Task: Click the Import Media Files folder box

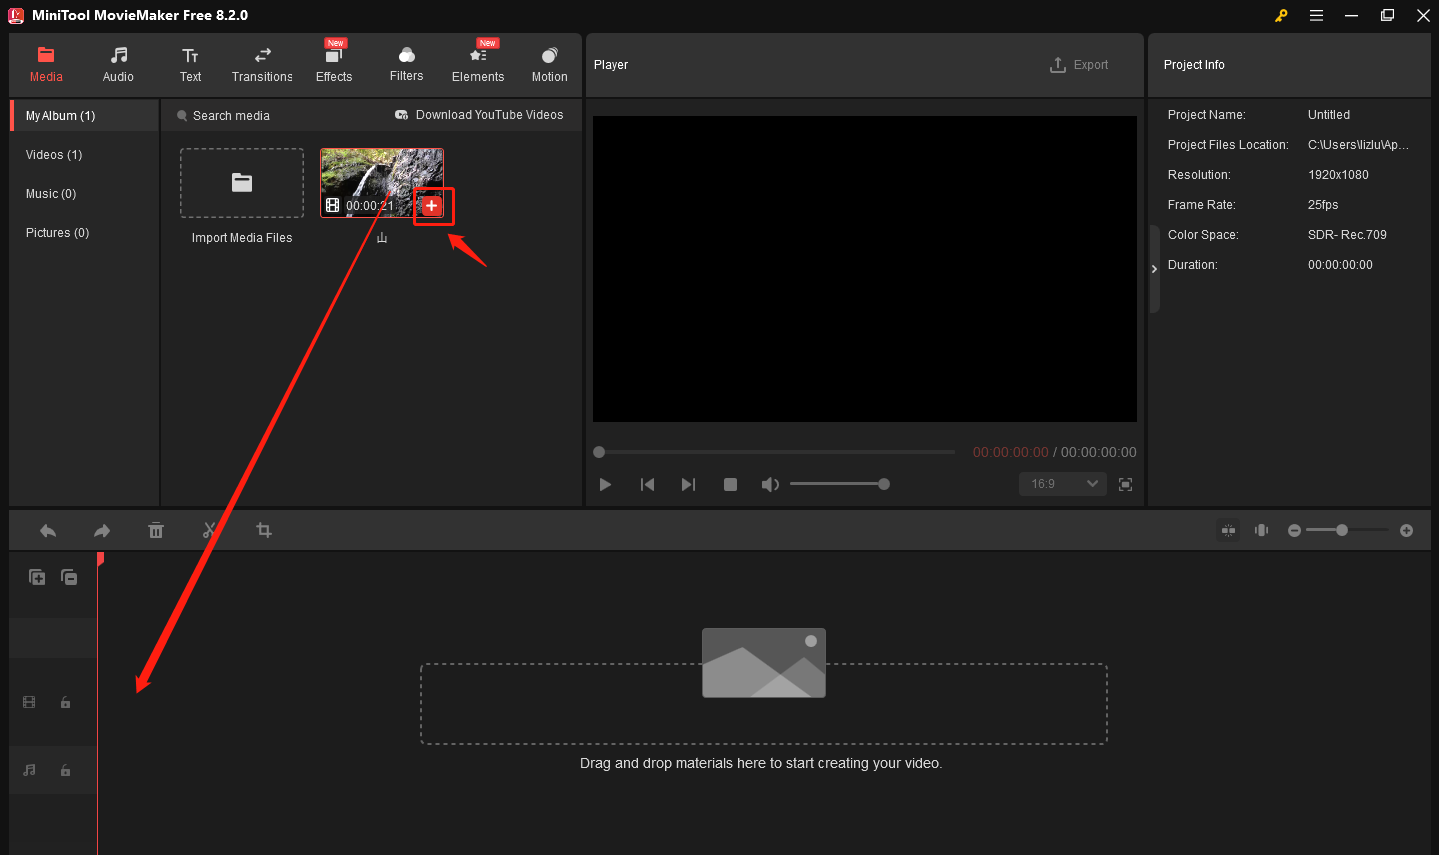Action: tap(242, 183)
